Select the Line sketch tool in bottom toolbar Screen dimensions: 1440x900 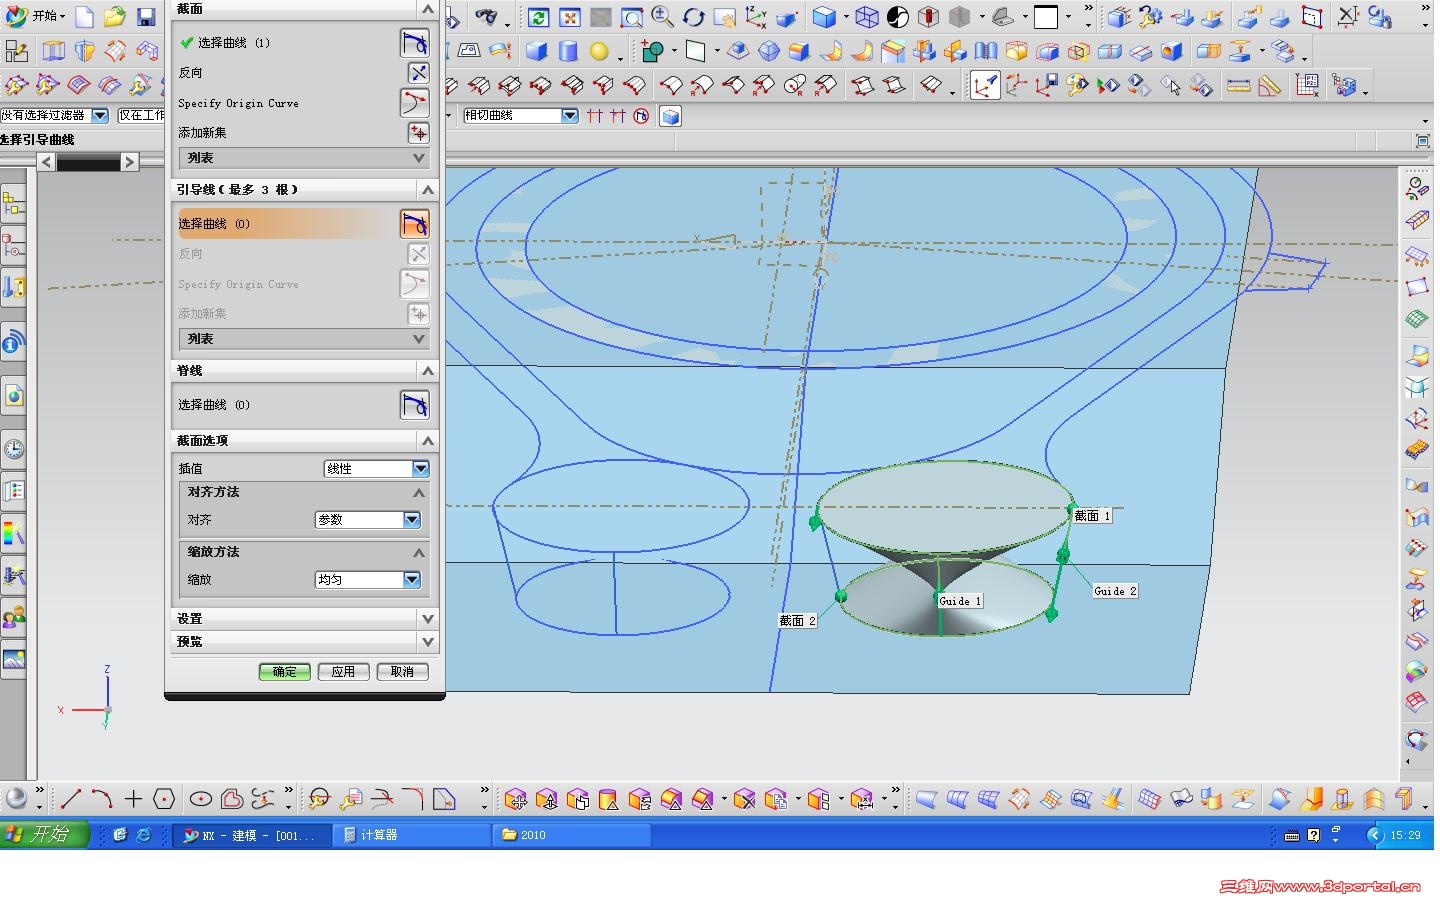[70, 799]
